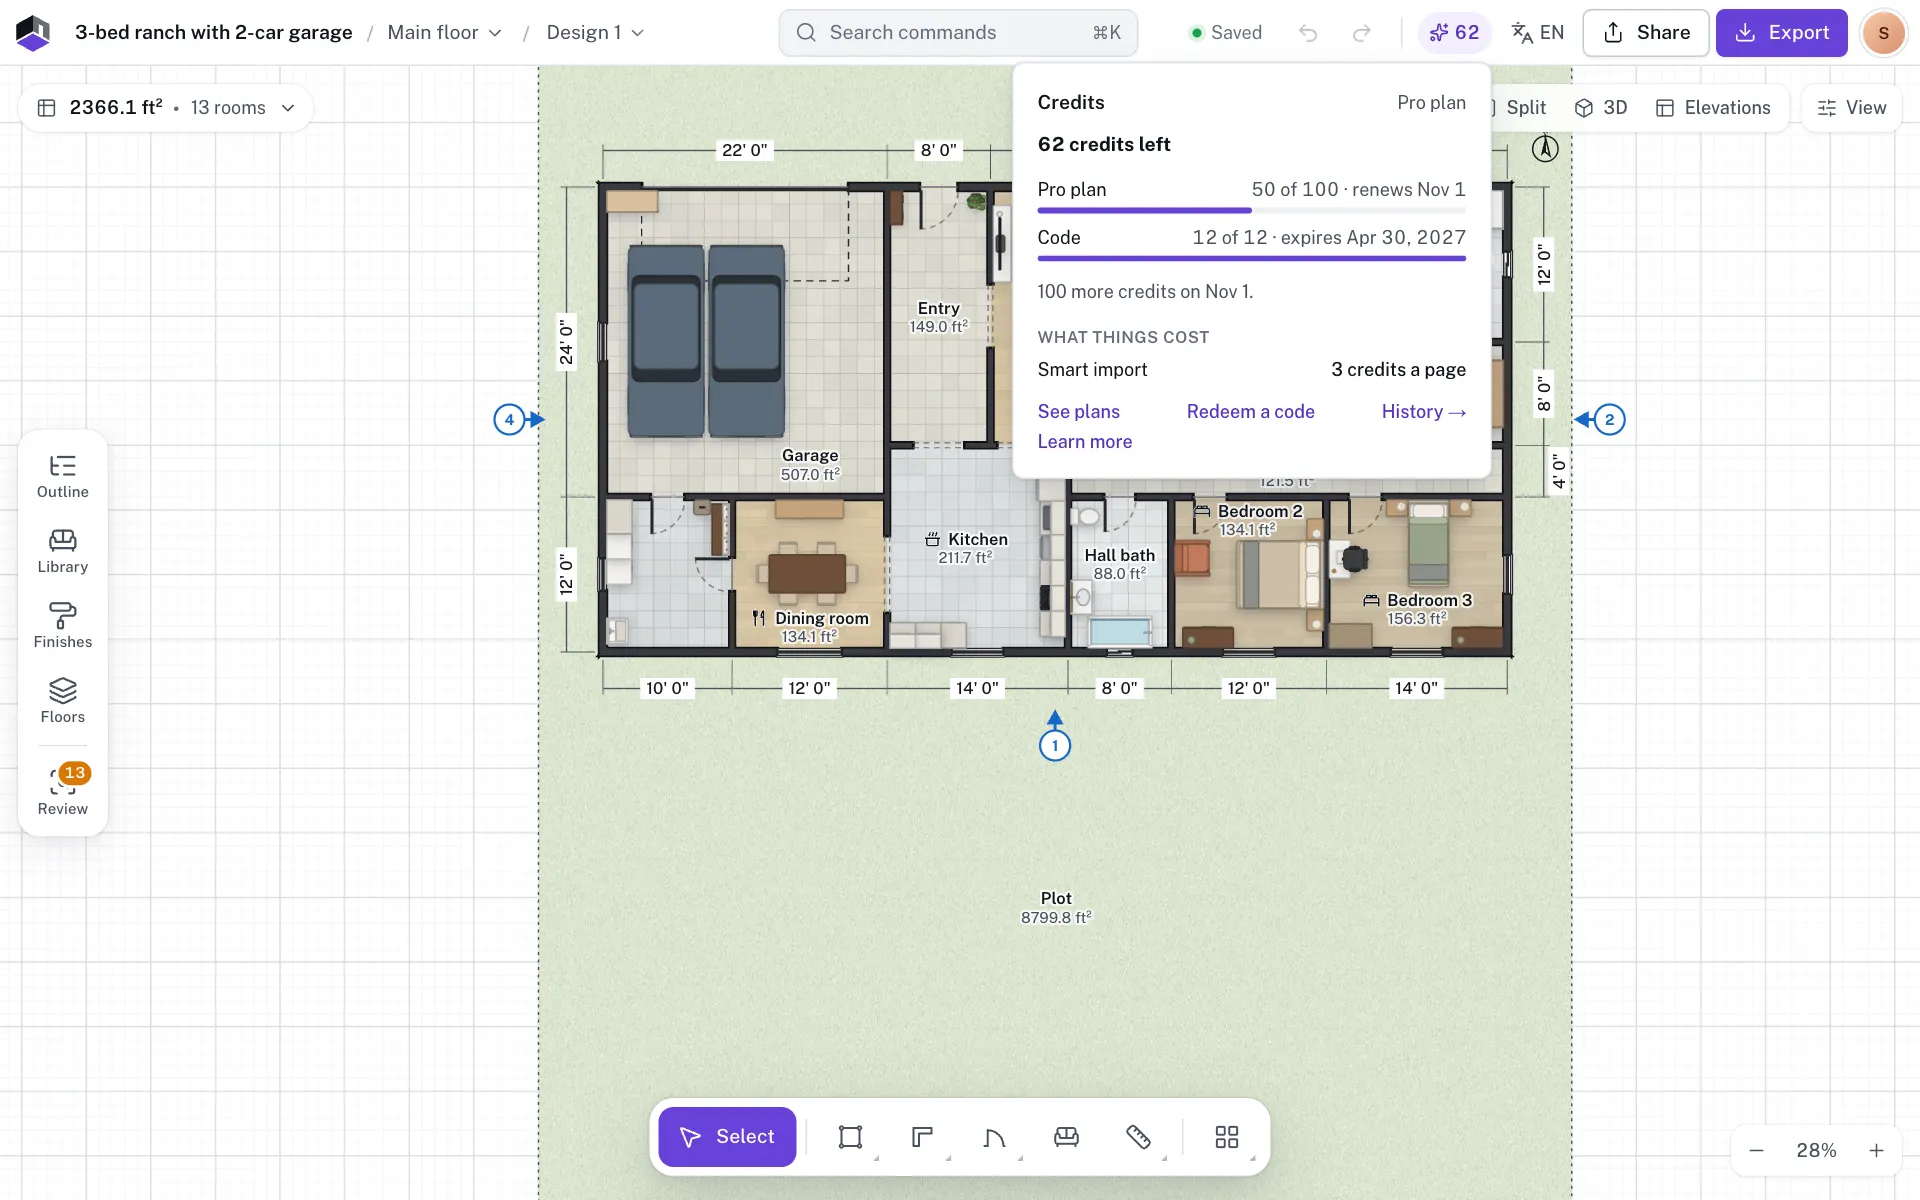Open the credits History link
The image size is (1920, 1200).
(1423, 411)
